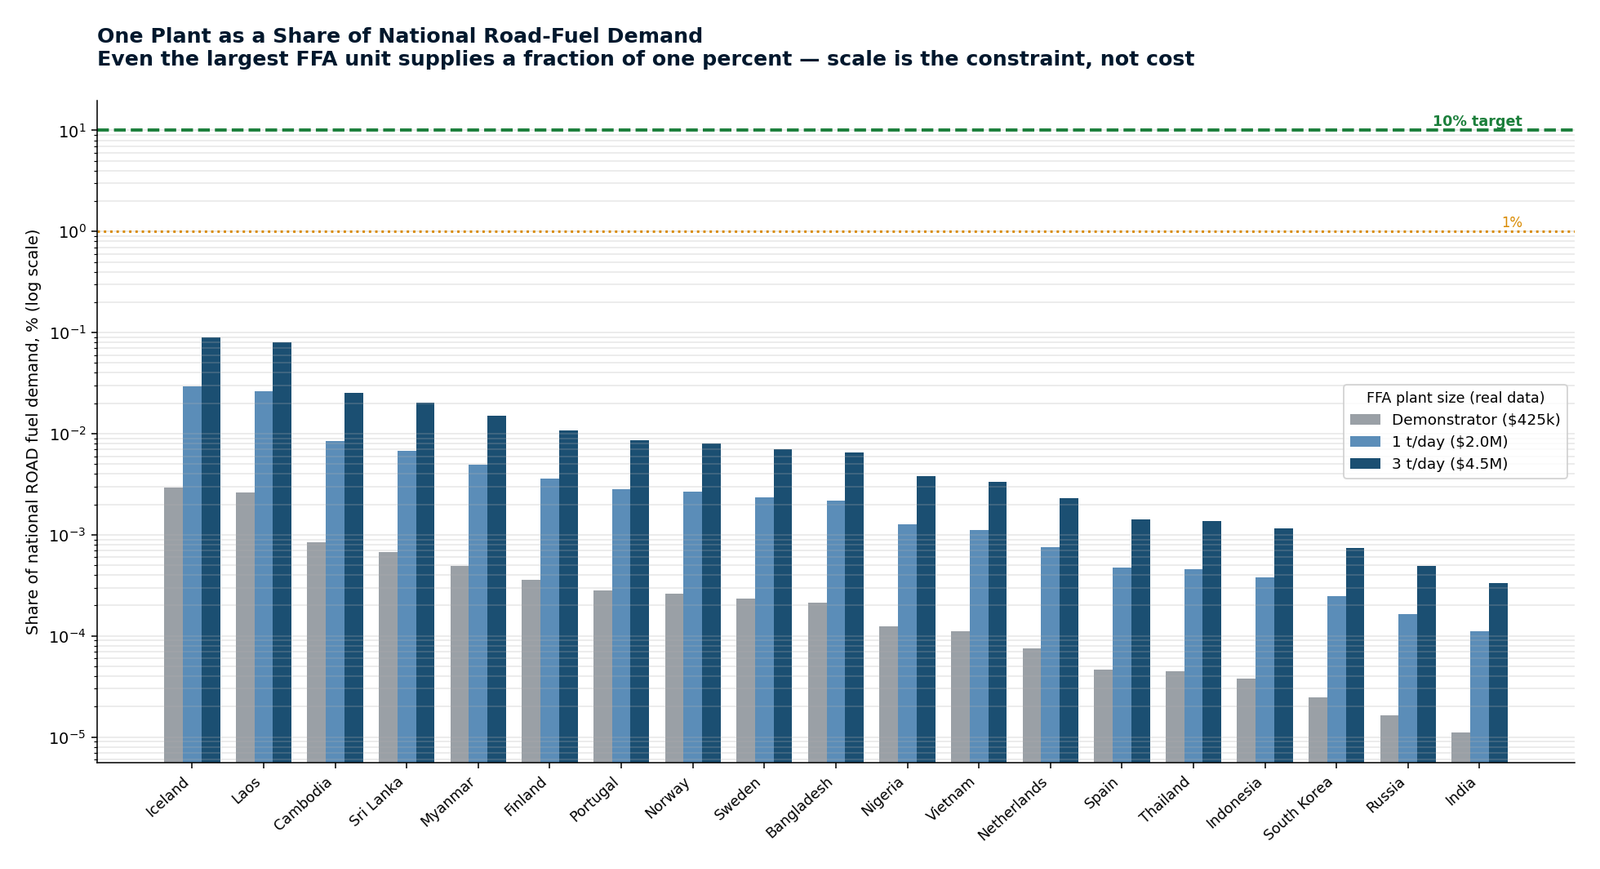
Task: Click Russia's dark blue 3 t/day bar
Action: click(x=1427, y=664)
